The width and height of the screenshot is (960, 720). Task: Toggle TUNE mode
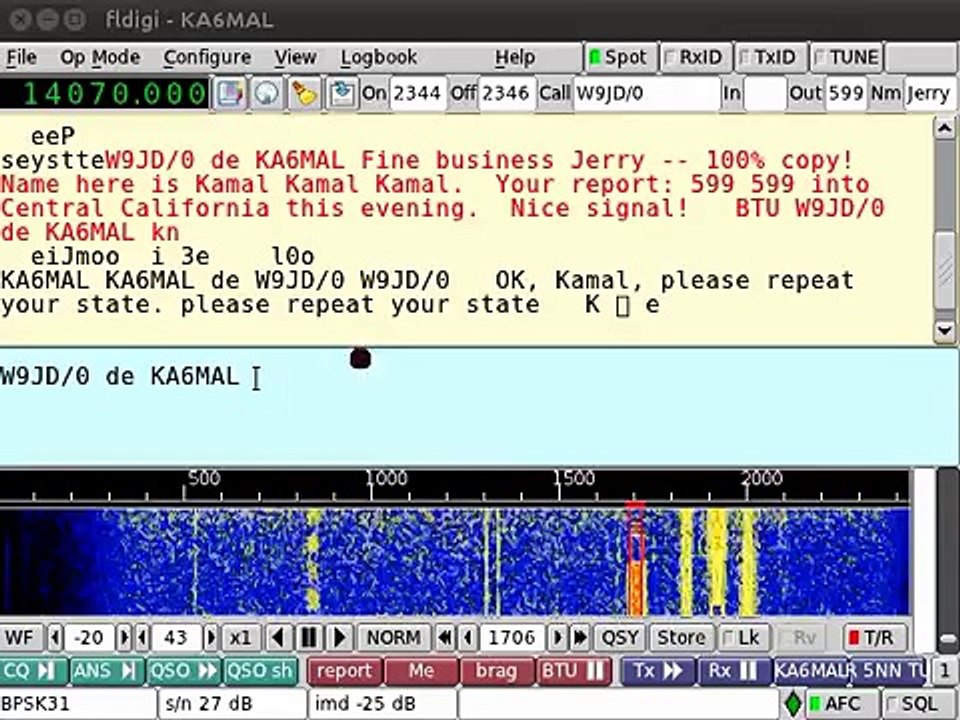point(846,58)
